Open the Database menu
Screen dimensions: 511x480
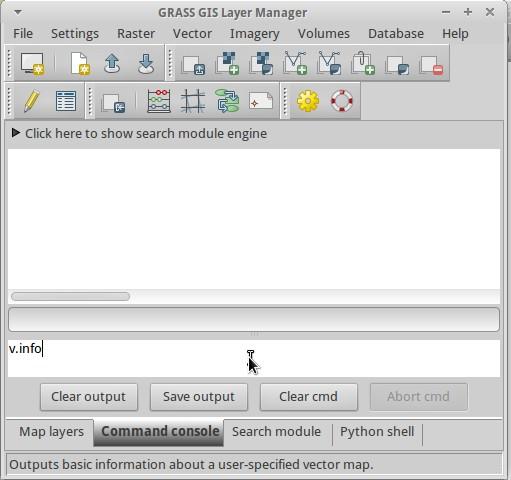396,34
